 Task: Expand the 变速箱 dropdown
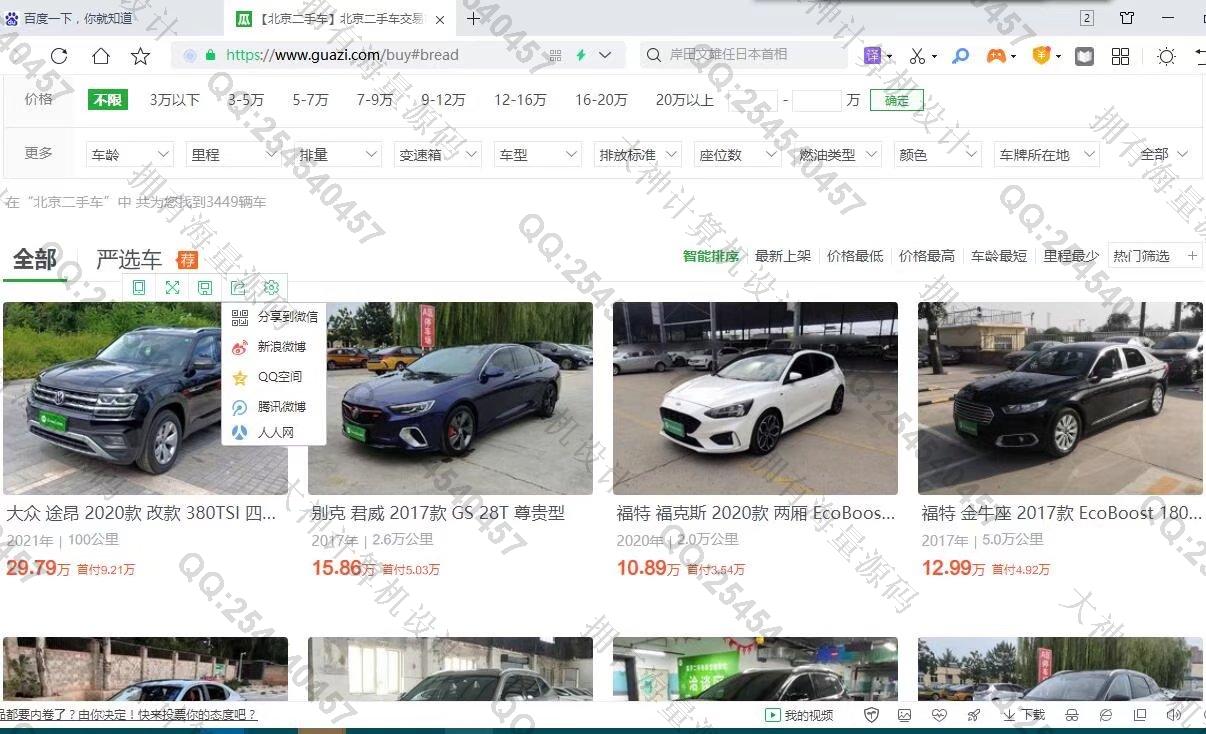pos(438,155)
